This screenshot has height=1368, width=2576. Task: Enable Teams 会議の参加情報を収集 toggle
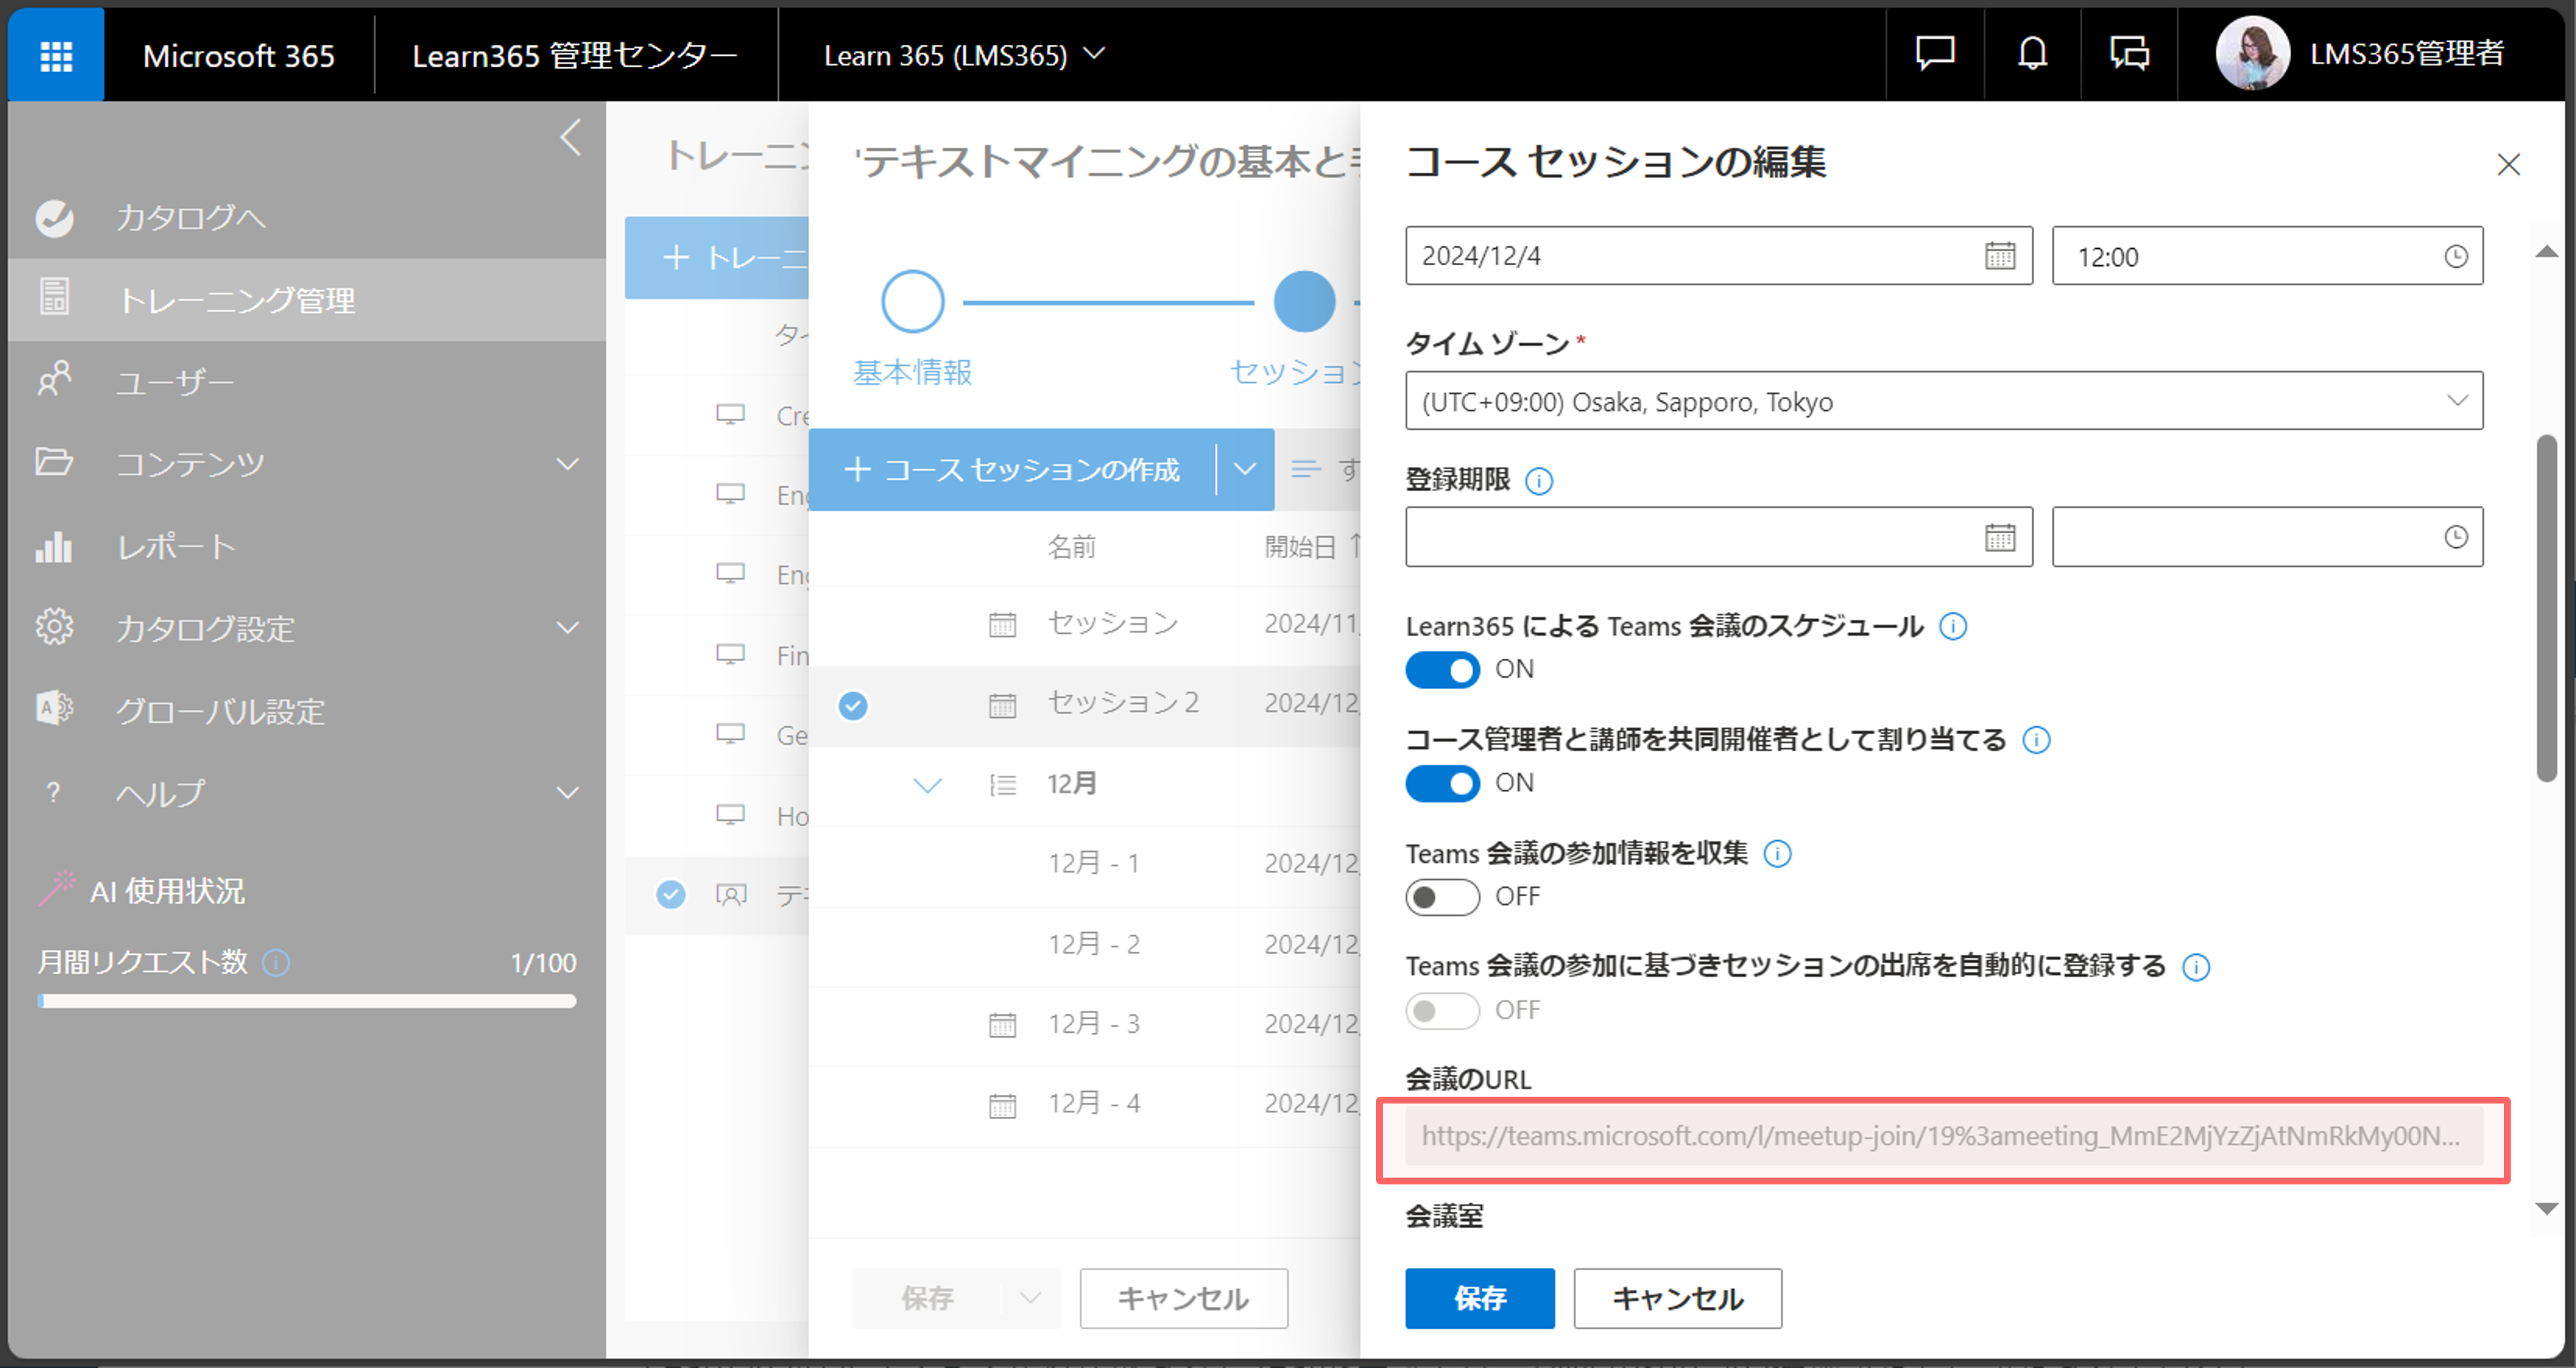1442,897
